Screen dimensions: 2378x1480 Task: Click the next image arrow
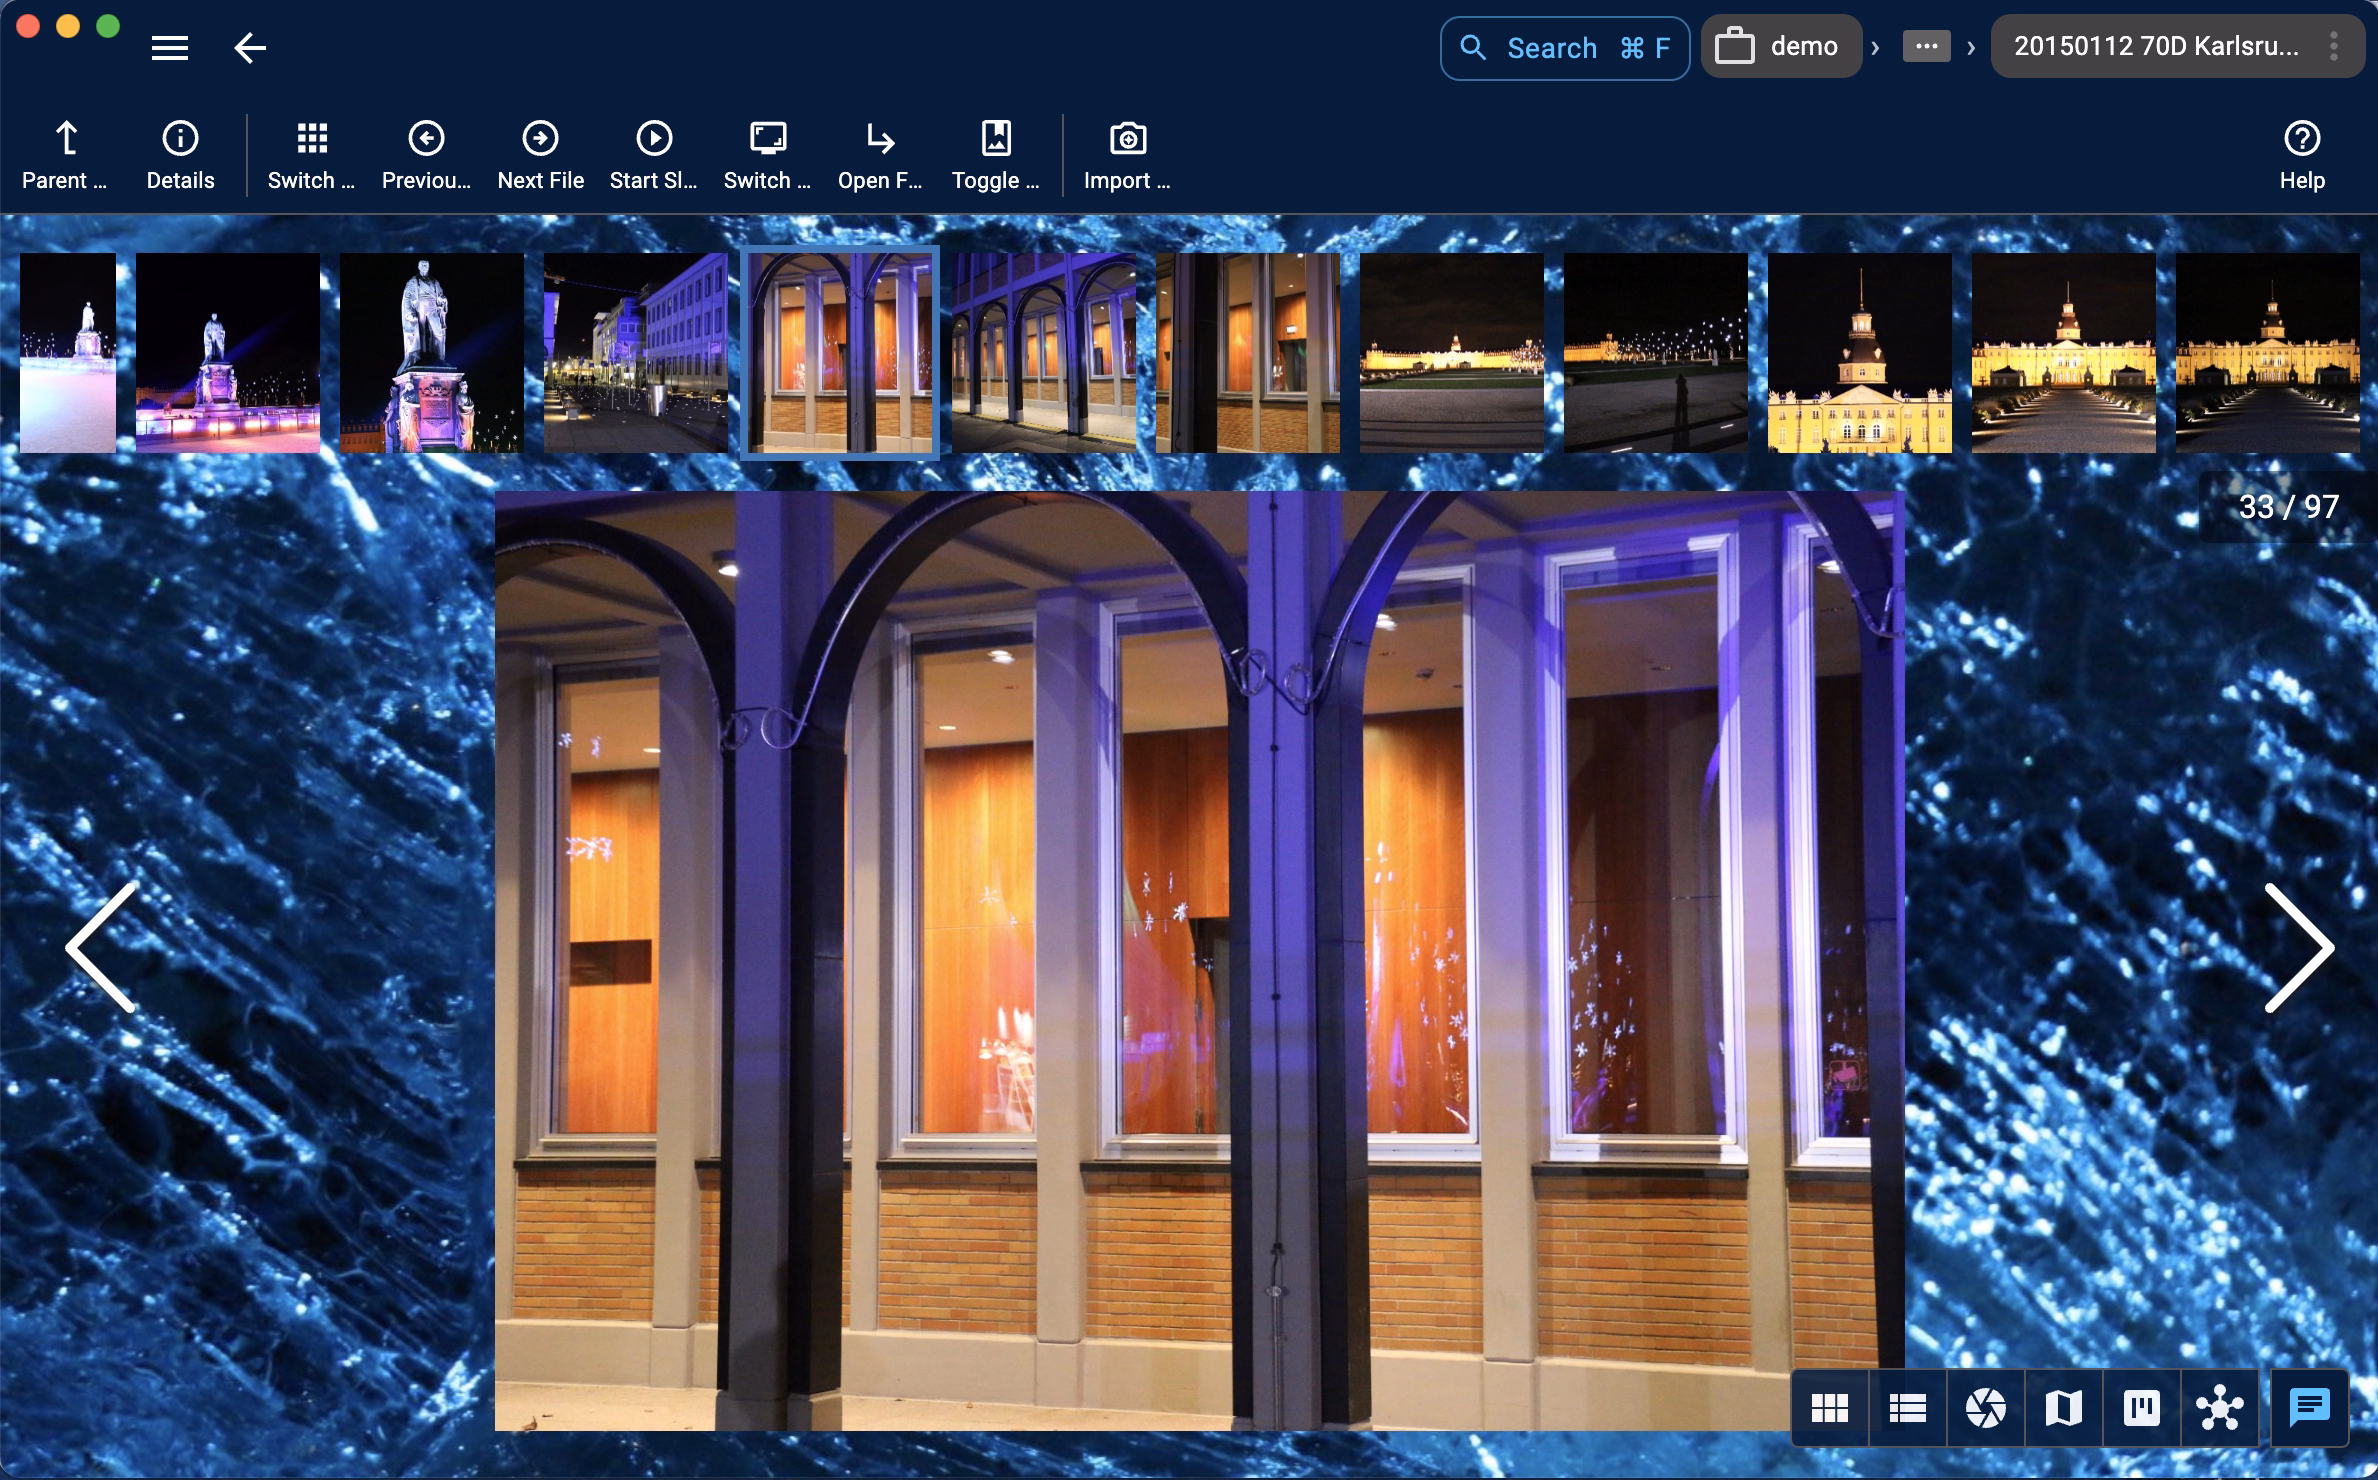(2299, 945)
